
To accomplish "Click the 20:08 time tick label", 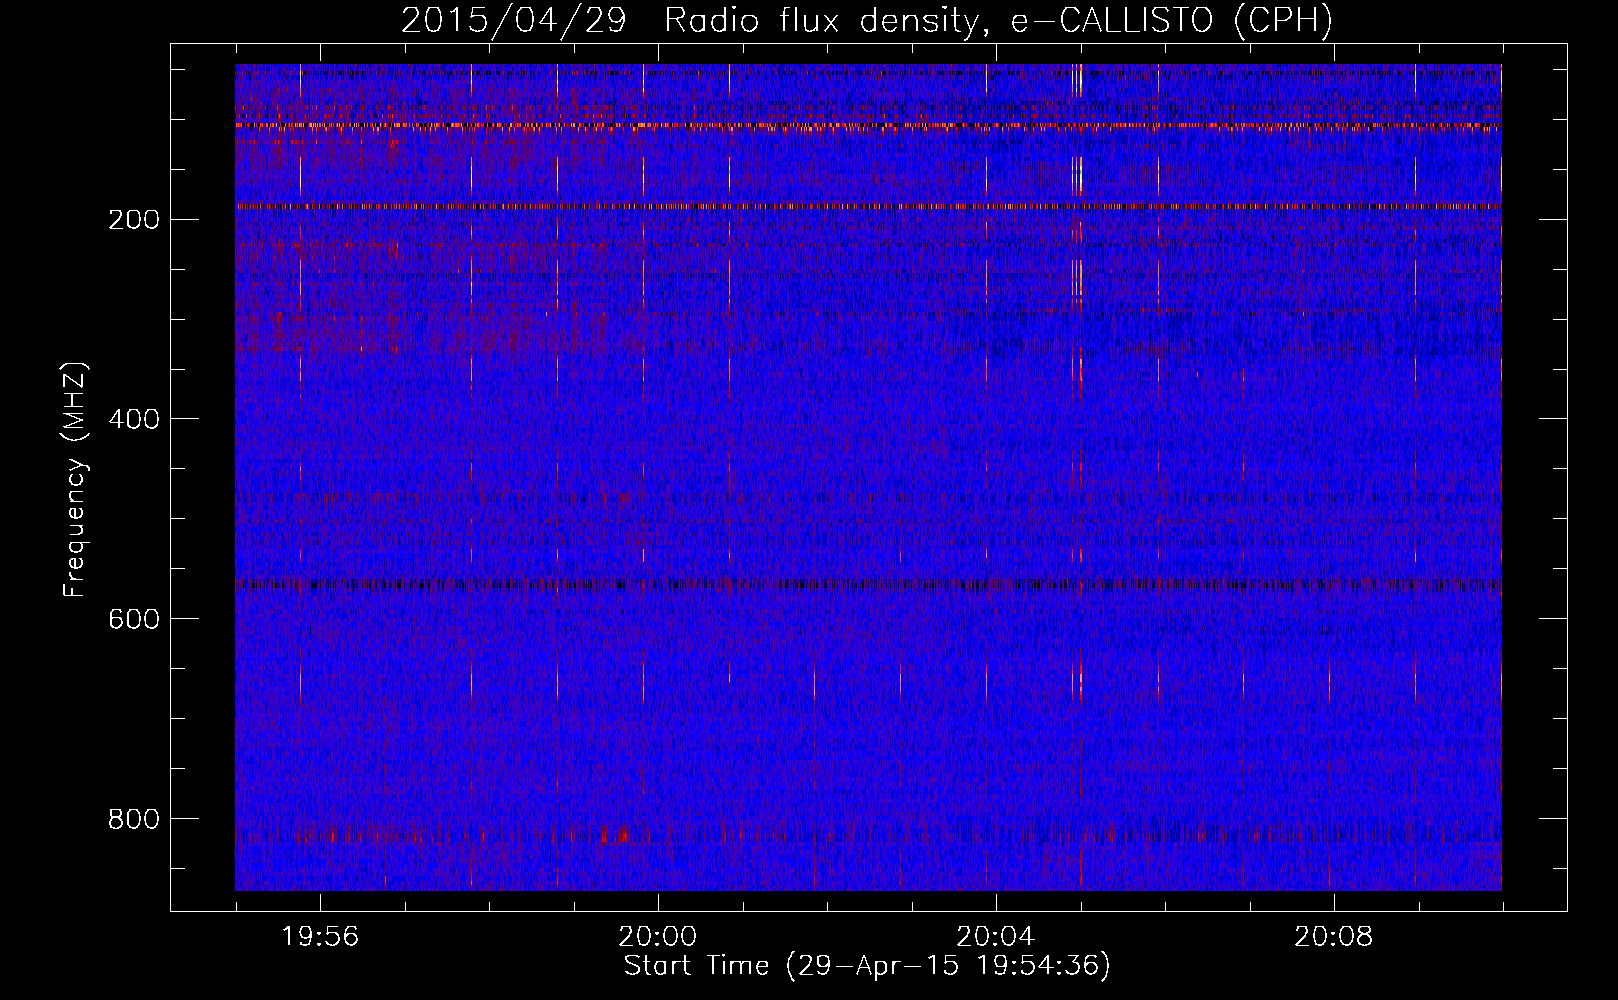I will 1334,937.
